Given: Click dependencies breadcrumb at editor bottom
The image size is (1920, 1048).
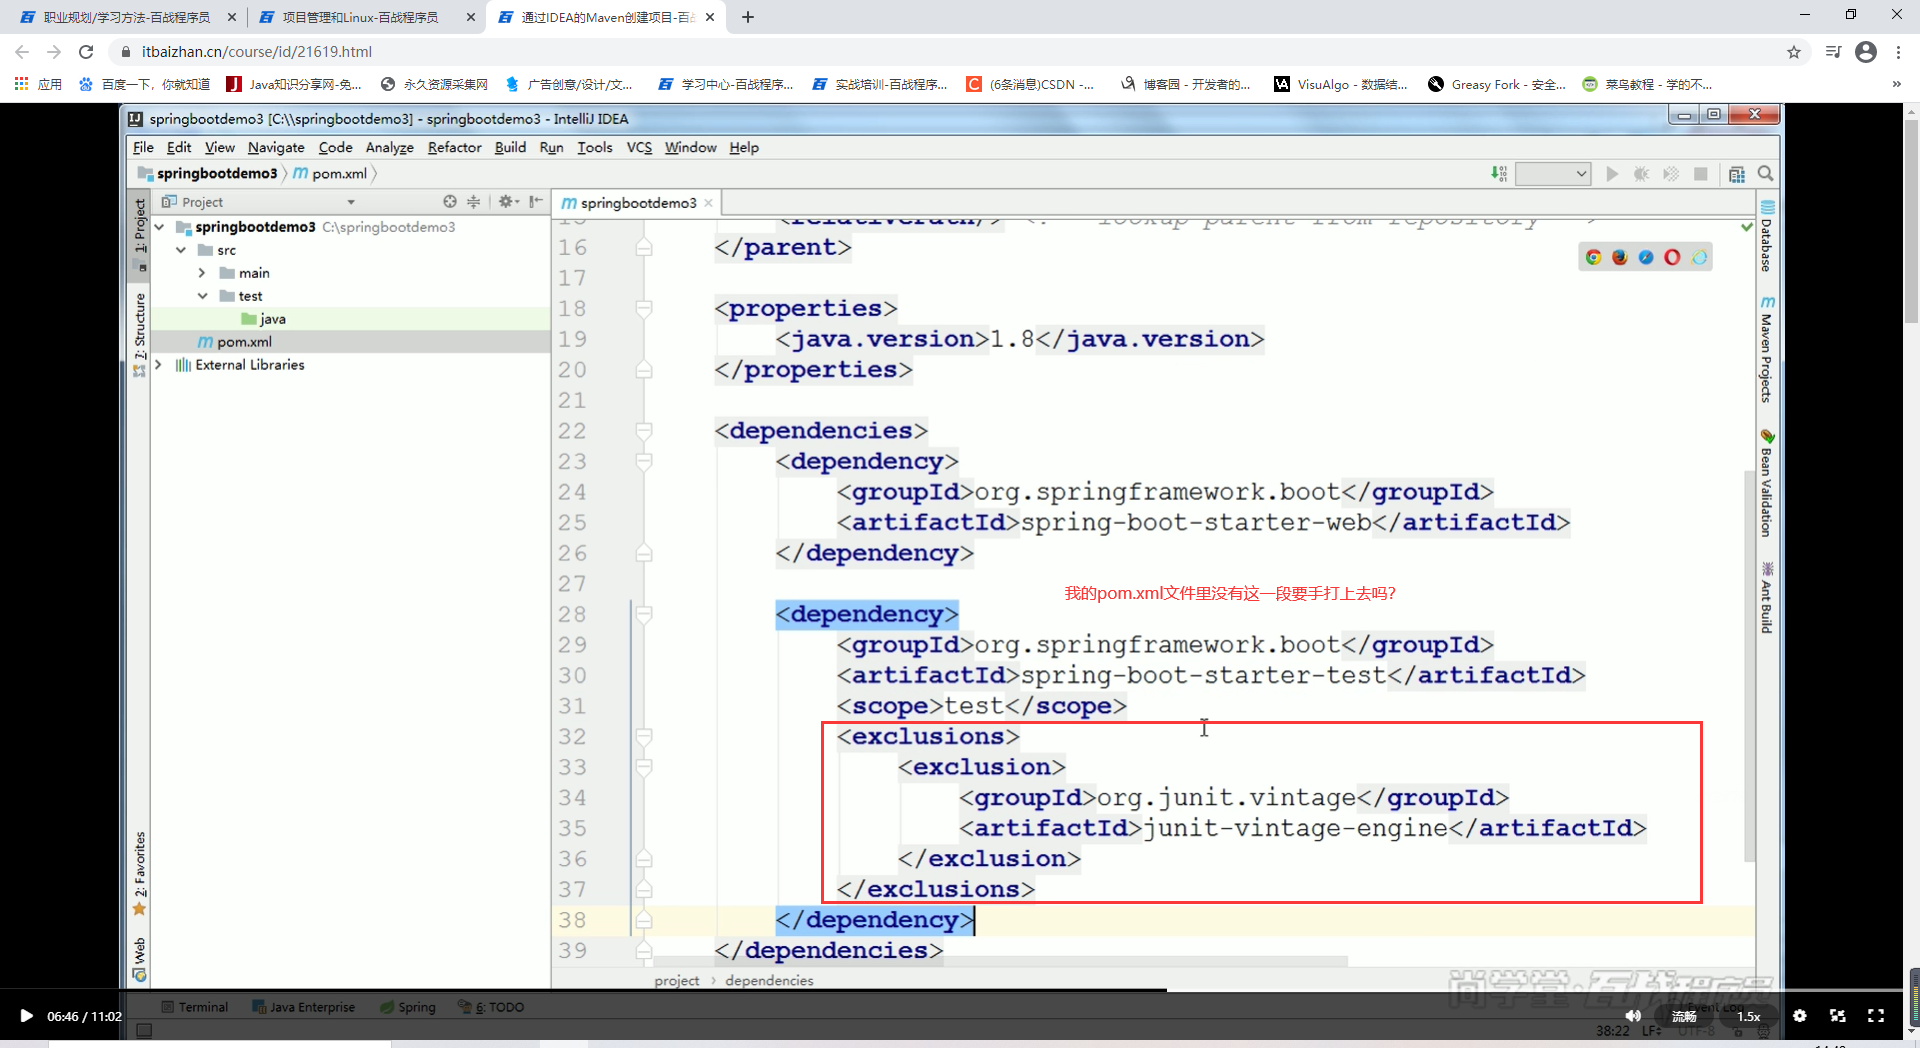Looking at the screenshot, I should (x=769, y=980).
